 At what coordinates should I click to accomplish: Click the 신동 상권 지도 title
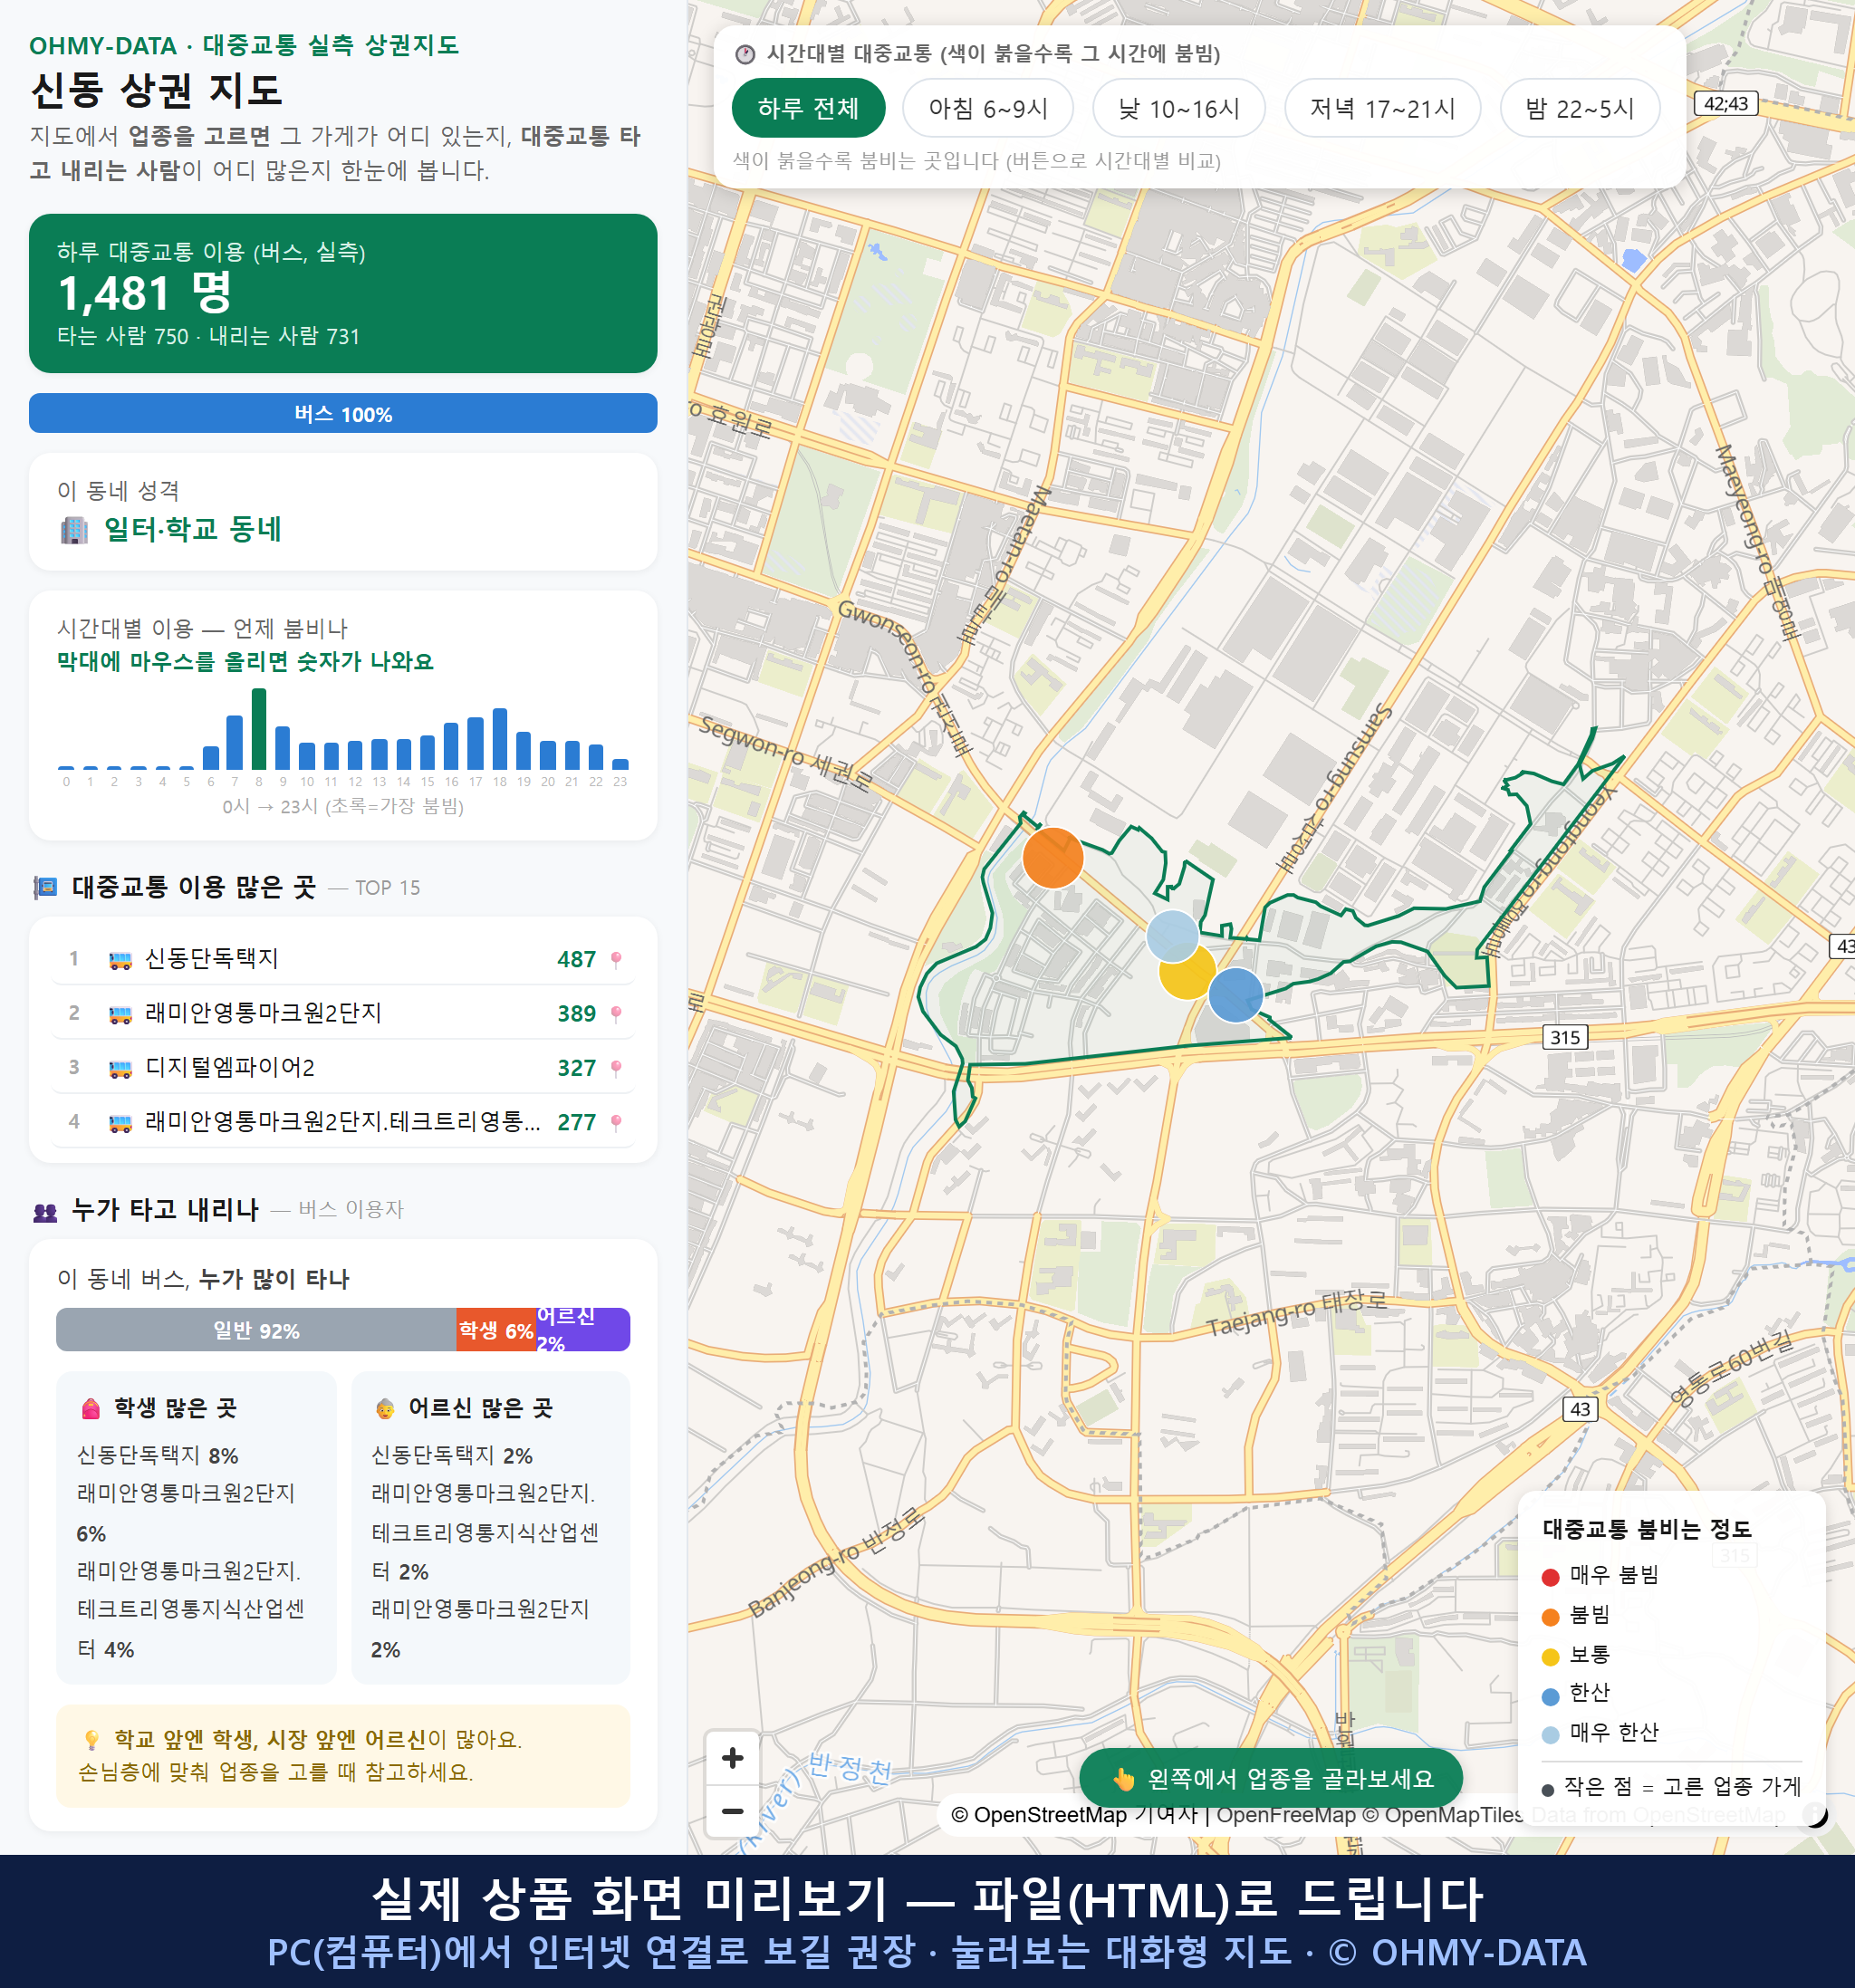click(157, 90)
